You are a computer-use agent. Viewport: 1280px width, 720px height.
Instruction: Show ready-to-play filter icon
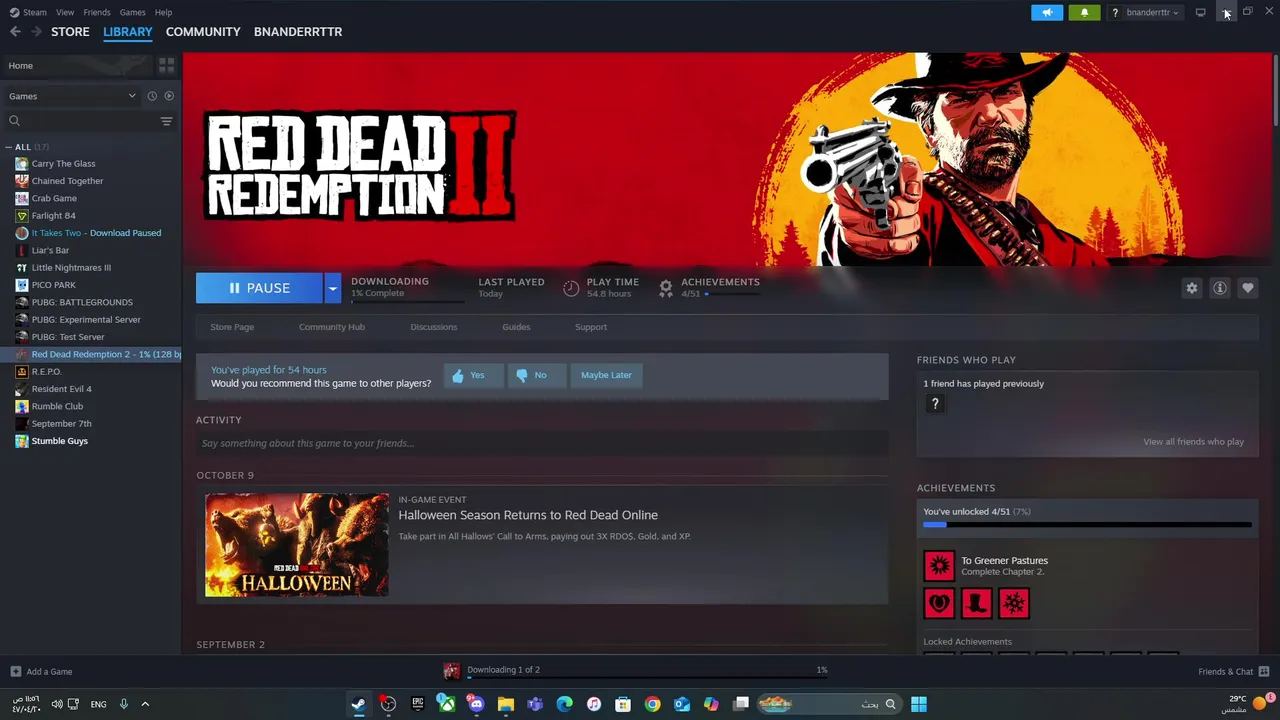pos(169,96)
